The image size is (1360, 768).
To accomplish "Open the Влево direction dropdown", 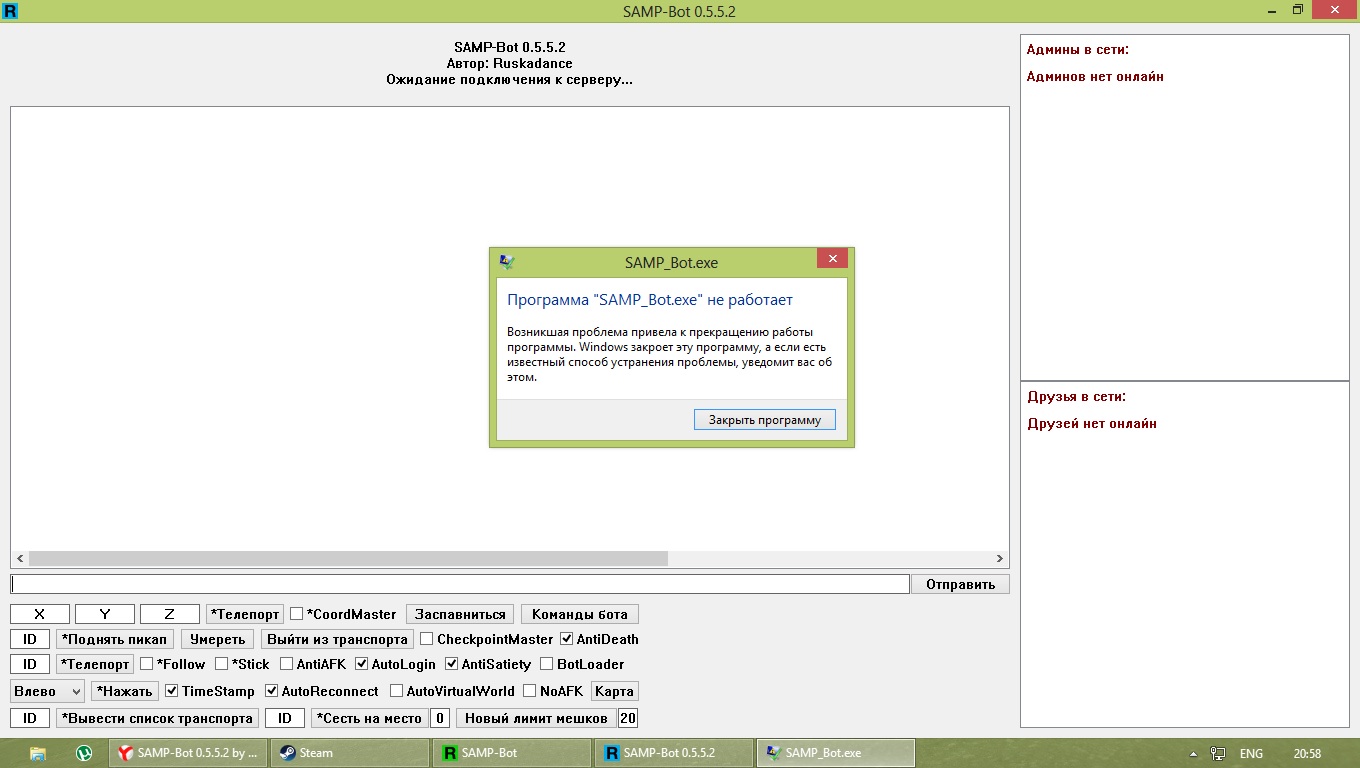I will 48,691.
